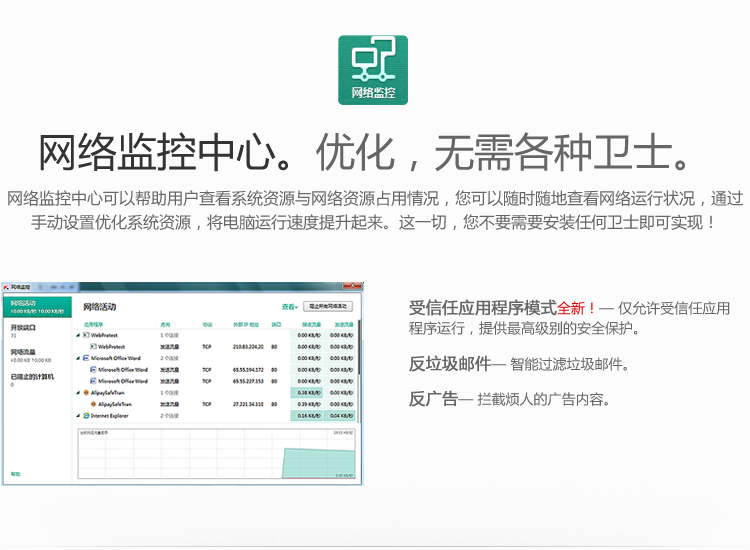The height and width of the screenshot is (550, 750).
Task: Click the AlipaySafeTran group icon
Action: pos(87,392)
